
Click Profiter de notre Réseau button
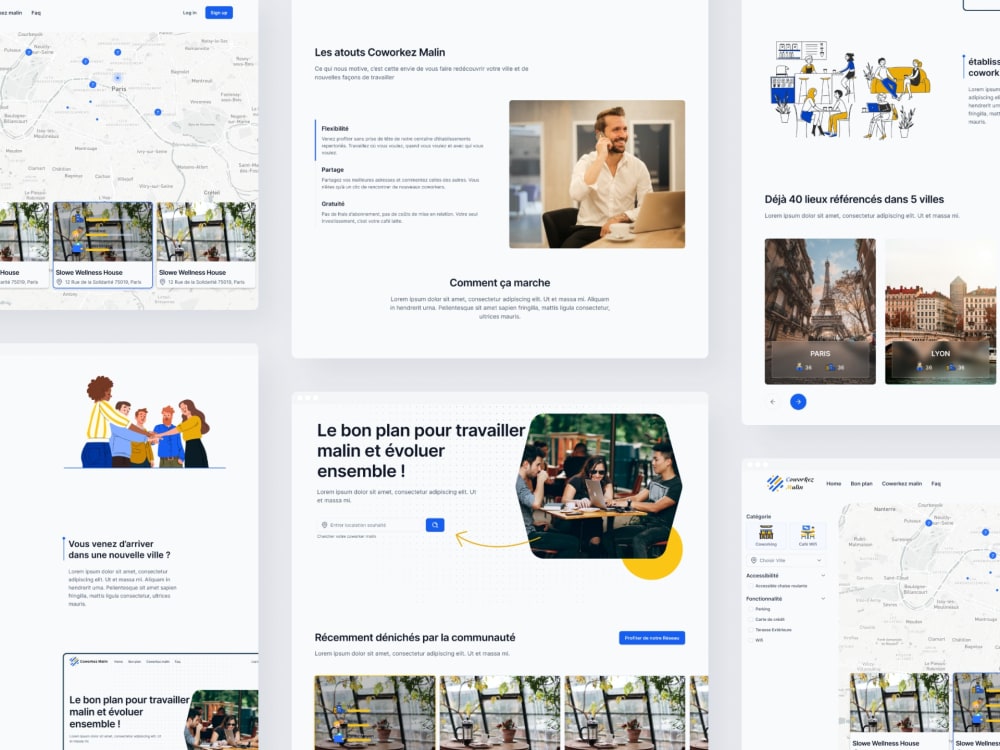652,638
